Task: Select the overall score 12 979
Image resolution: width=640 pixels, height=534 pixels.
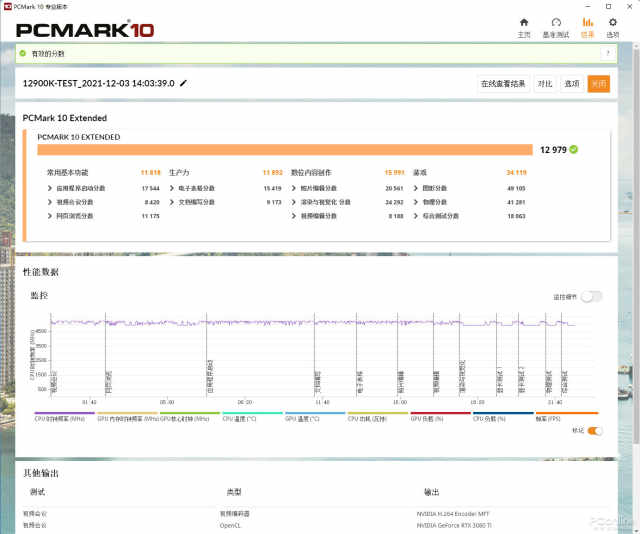Action: pos(553,150)
